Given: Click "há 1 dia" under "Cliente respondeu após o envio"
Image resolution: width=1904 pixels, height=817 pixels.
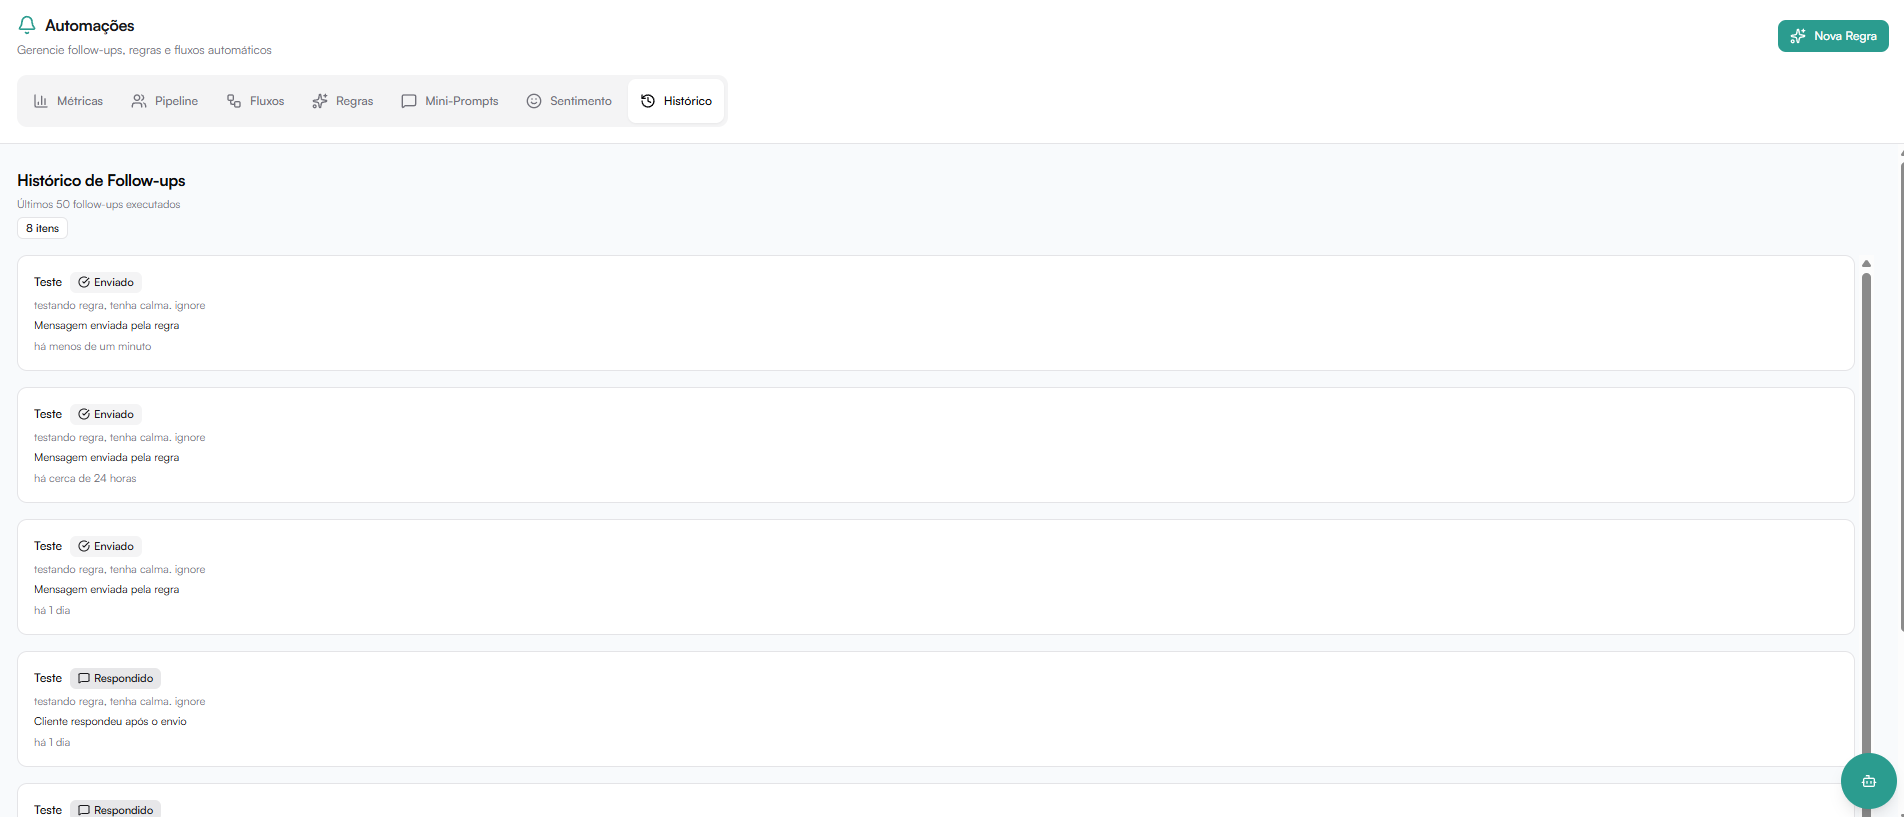Looking at the screenshot, I should [x=52, y=743].
